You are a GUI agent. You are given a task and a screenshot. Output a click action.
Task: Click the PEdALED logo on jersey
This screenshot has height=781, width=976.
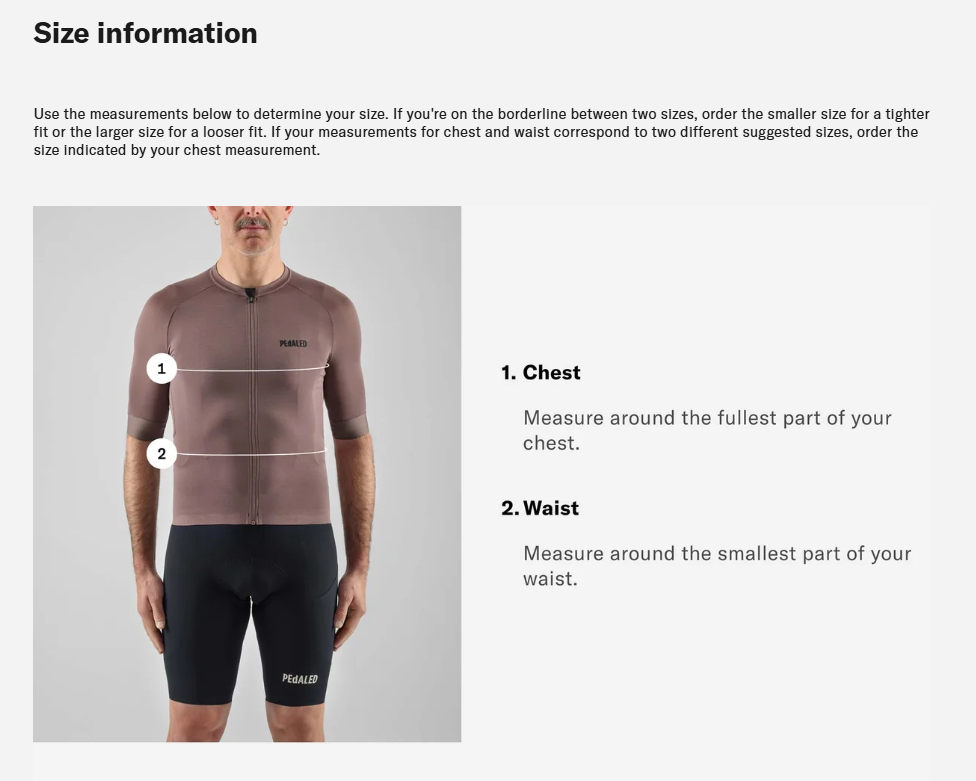(x=293, y=344)
